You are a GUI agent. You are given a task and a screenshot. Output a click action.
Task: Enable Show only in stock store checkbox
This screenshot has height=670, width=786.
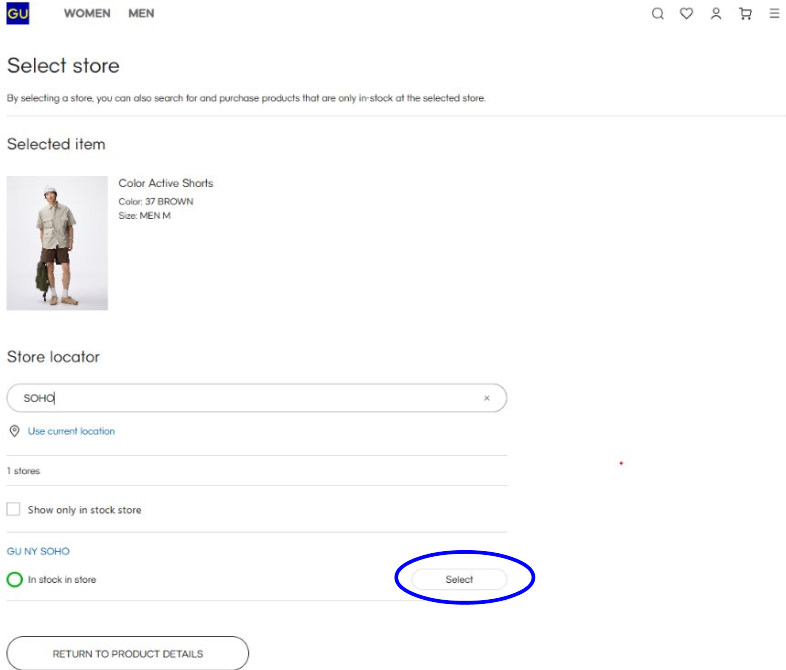tap(14, 509)
